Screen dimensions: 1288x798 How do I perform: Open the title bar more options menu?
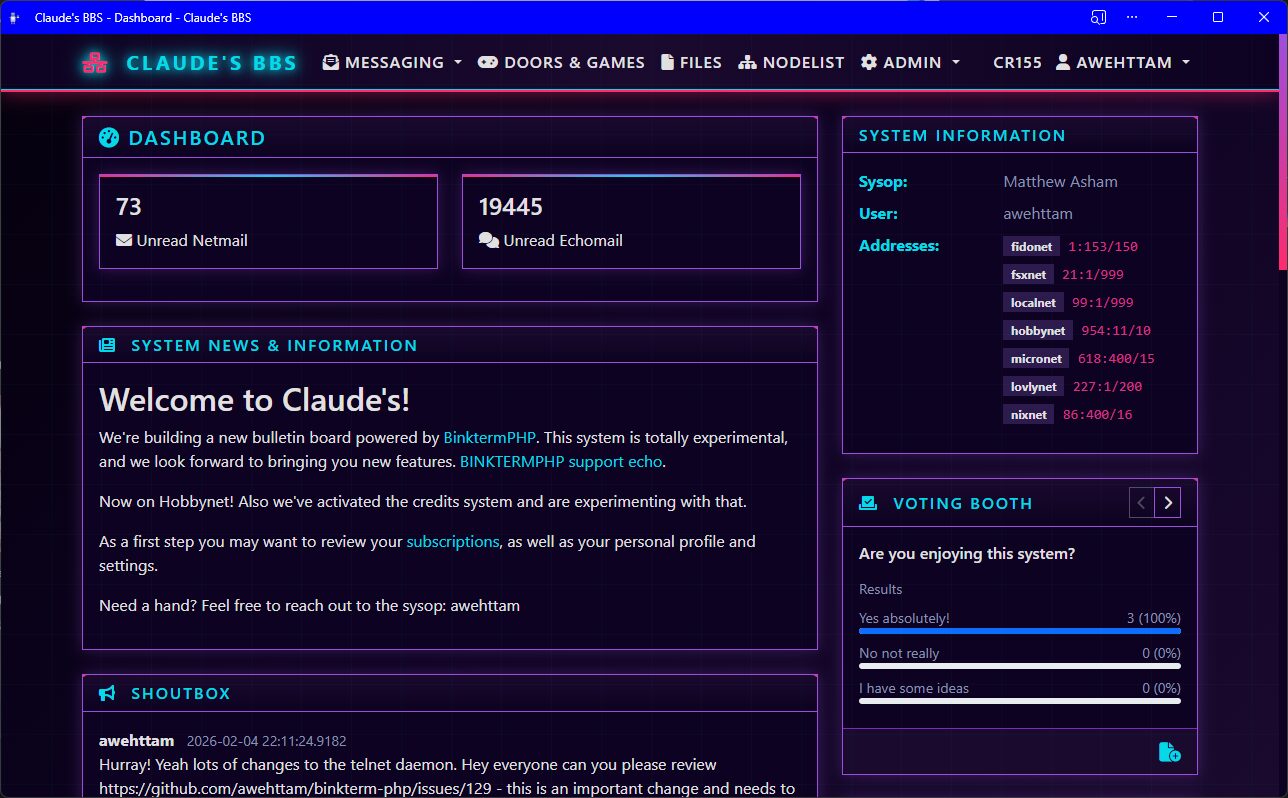coord(1132,17)
